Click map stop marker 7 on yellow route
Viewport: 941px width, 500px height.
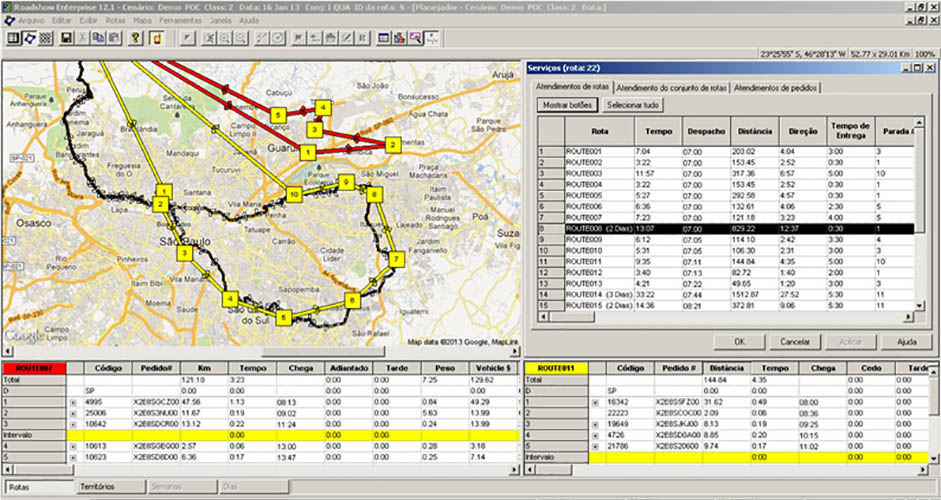tap(397, 259)
